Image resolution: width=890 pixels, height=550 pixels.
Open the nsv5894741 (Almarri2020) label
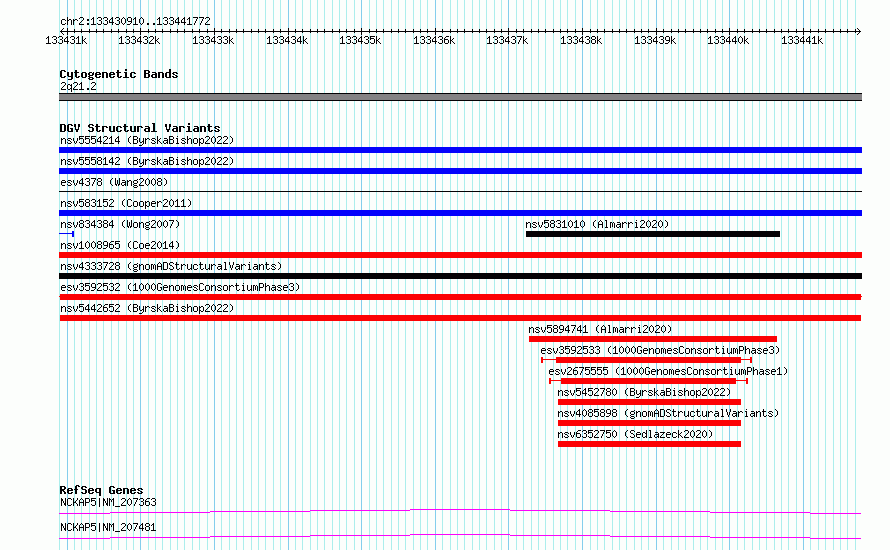(600, 329)
